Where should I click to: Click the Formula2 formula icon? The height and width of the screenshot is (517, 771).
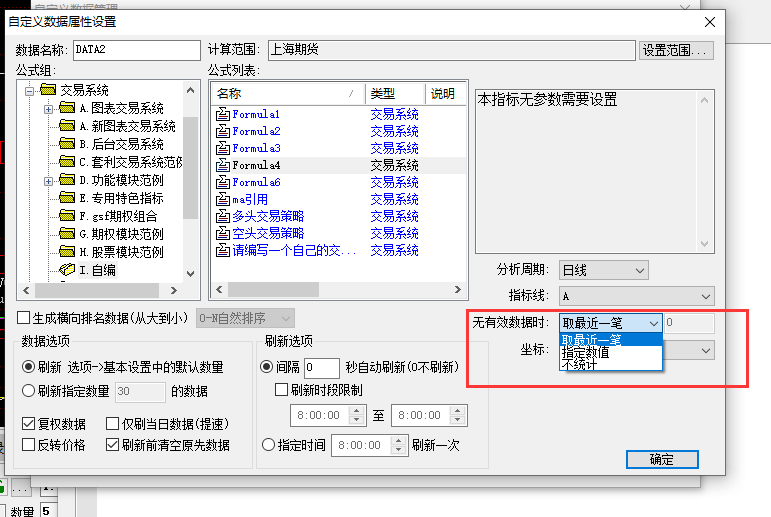[x=223, y=131]
